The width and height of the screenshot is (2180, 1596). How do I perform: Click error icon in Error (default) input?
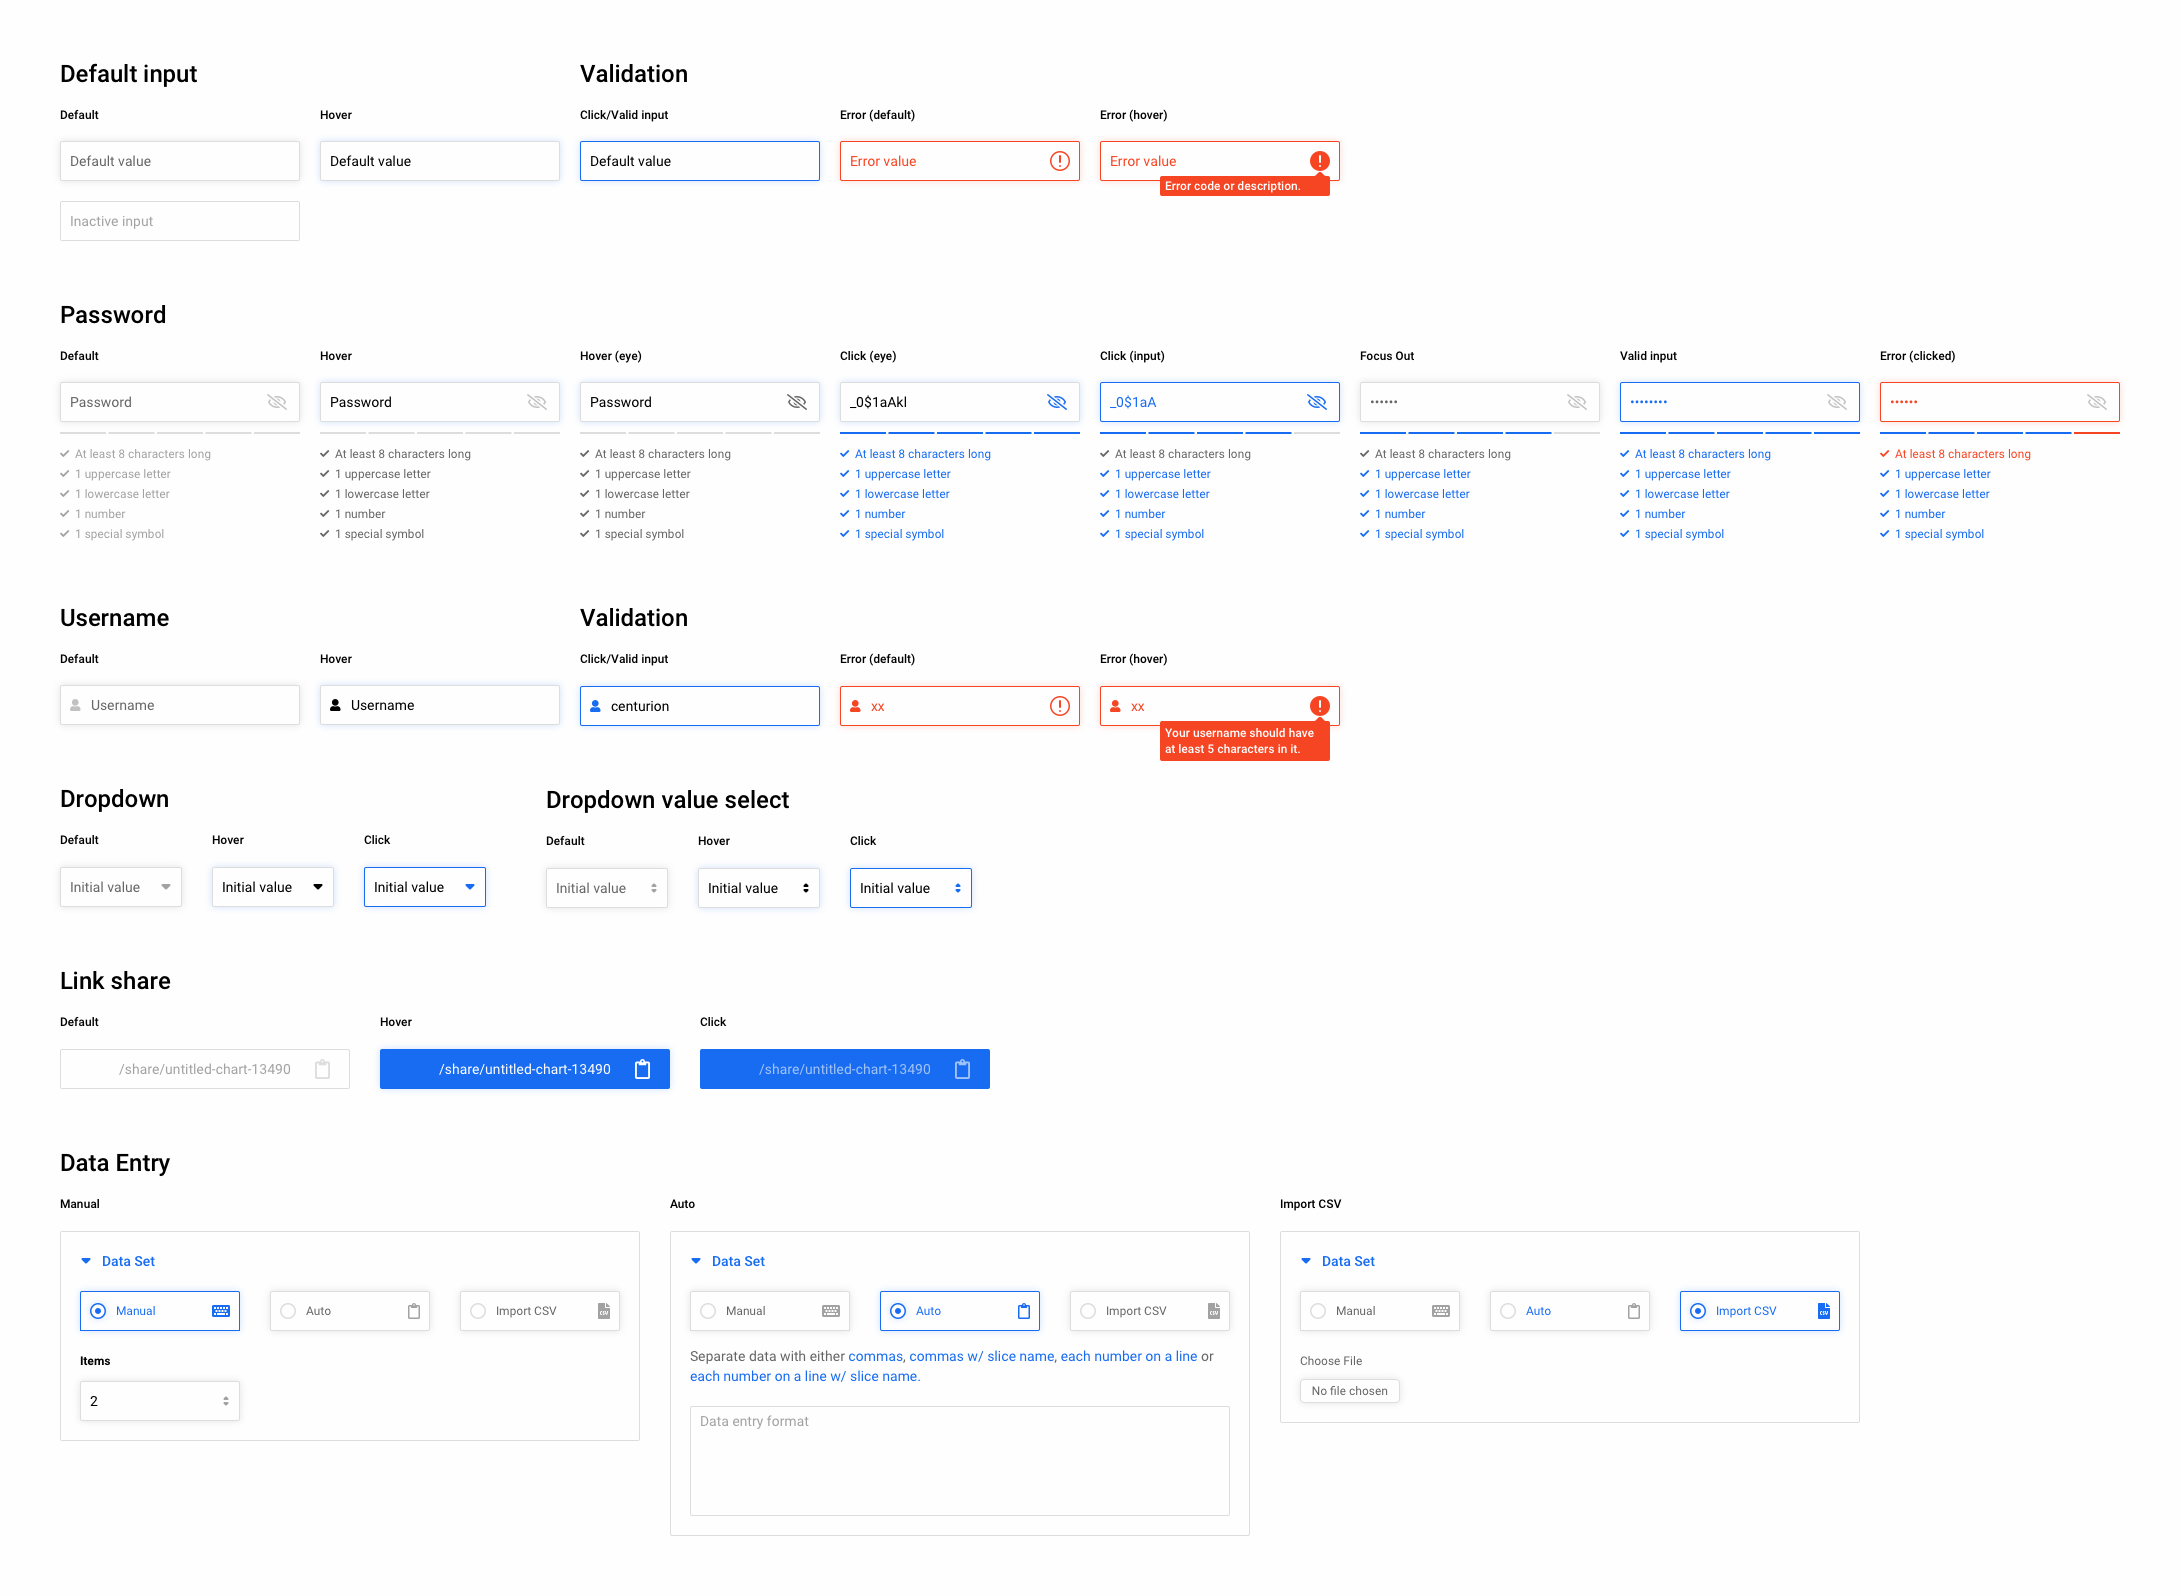coord(1060,161)
